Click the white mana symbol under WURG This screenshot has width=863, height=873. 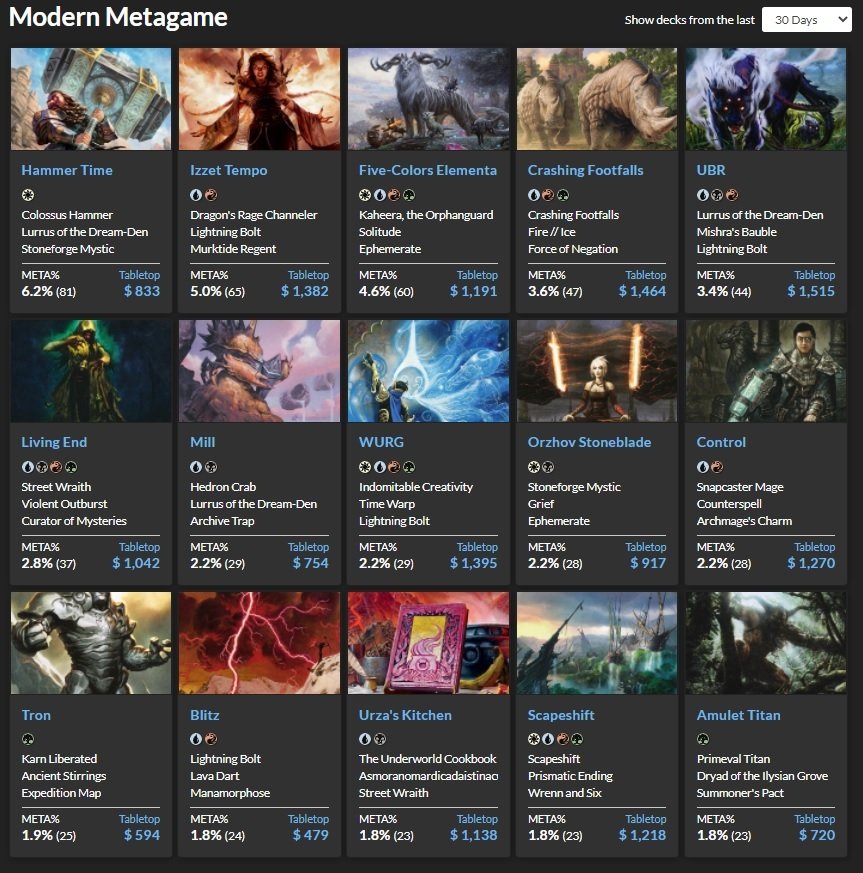point(365,467)
